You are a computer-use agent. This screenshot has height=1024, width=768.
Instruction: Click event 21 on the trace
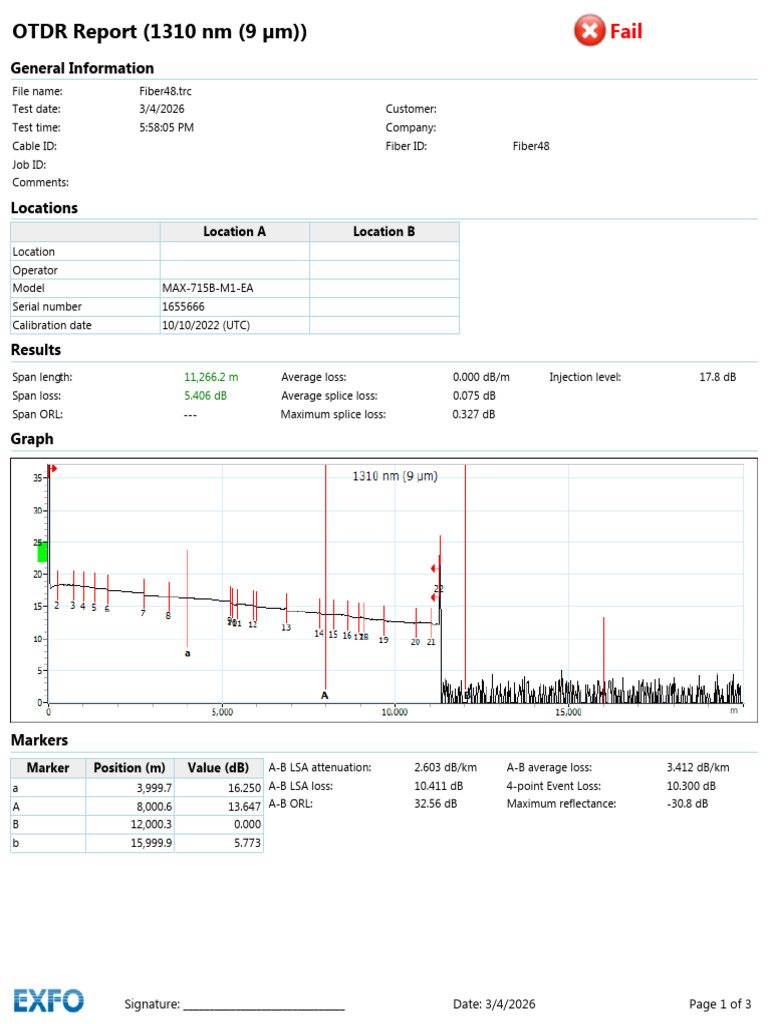431,642
